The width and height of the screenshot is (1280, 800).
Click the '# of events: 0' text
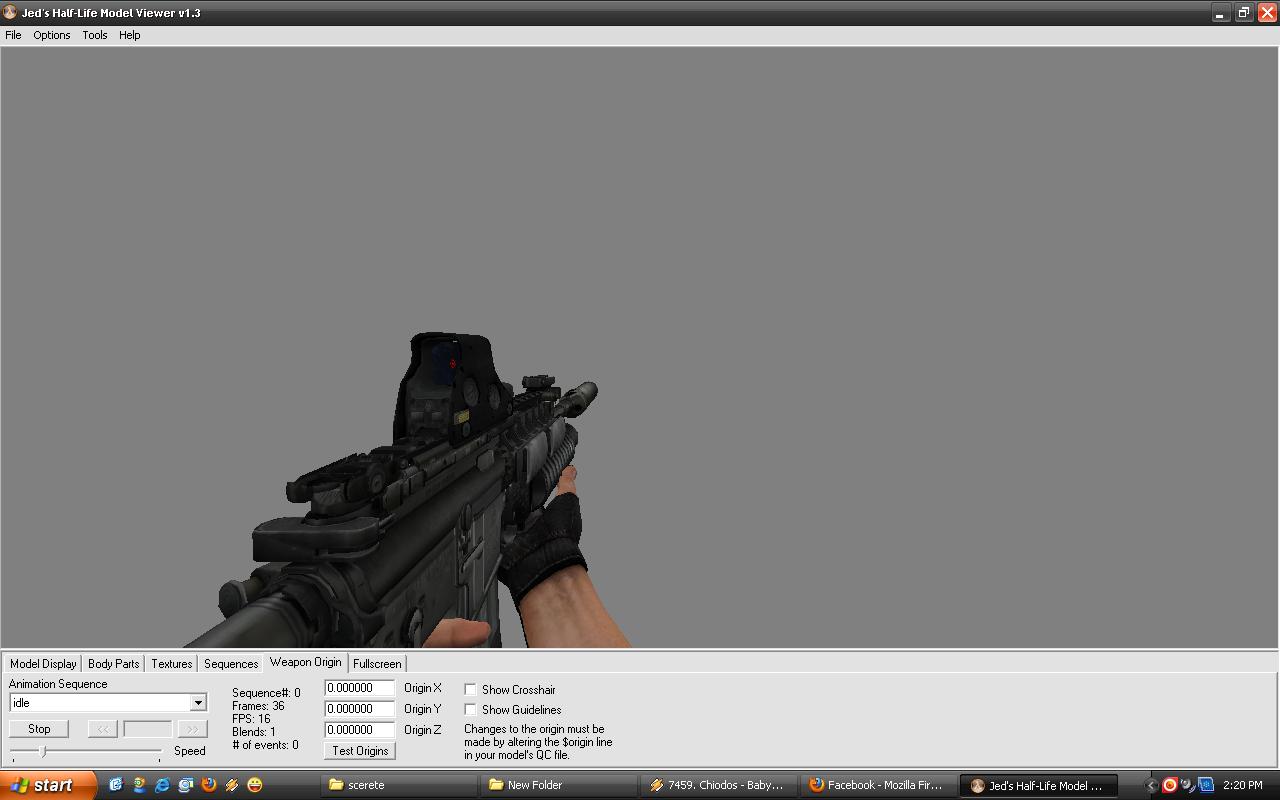(x=265, y=745)
